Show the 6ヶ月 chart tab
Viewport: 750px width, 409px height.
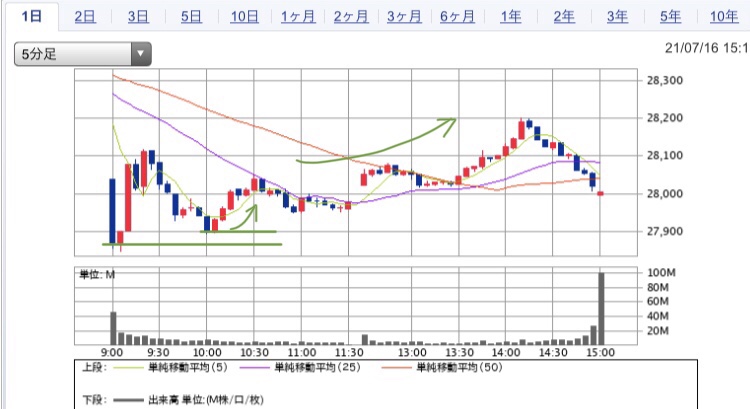[x=457, y=17]
